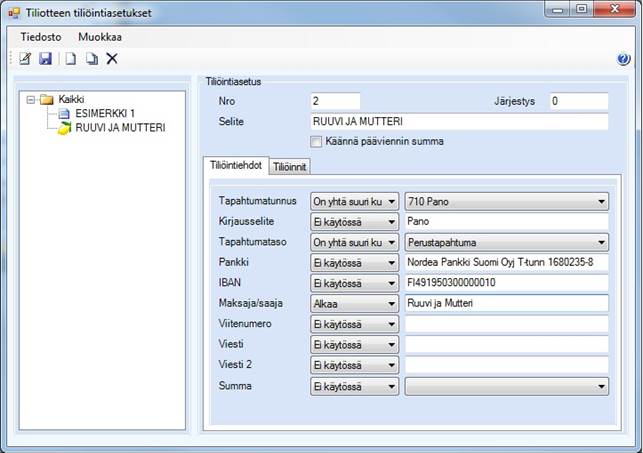This screenshot has width=643, height=453.
Task: Open the Tapahtumatunnus condition dropdown
Action: [391, 200]
